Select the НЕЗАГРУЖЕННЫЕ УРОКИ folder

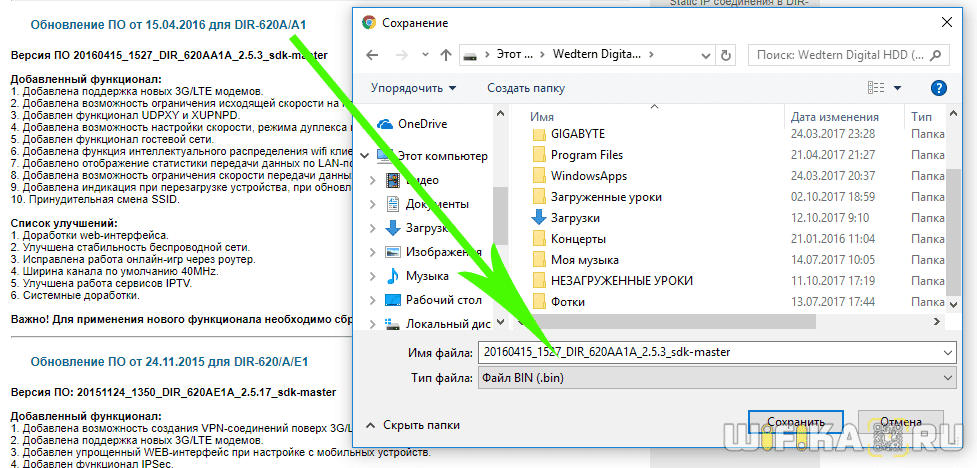coord(622,281)
